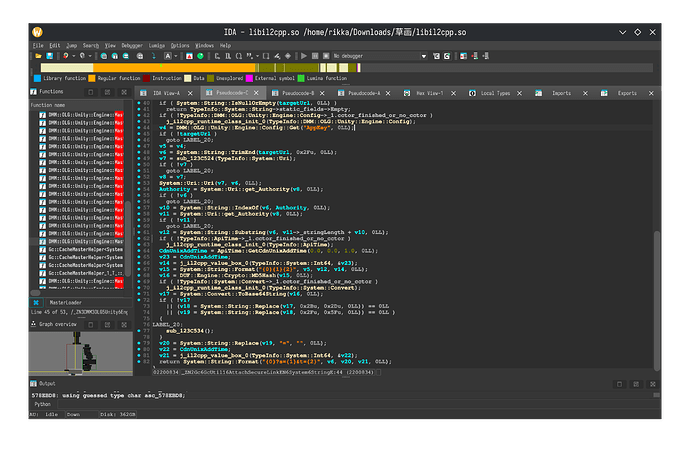
Task: Click the Regular function region in navigation band
Action: coord(174,67)
